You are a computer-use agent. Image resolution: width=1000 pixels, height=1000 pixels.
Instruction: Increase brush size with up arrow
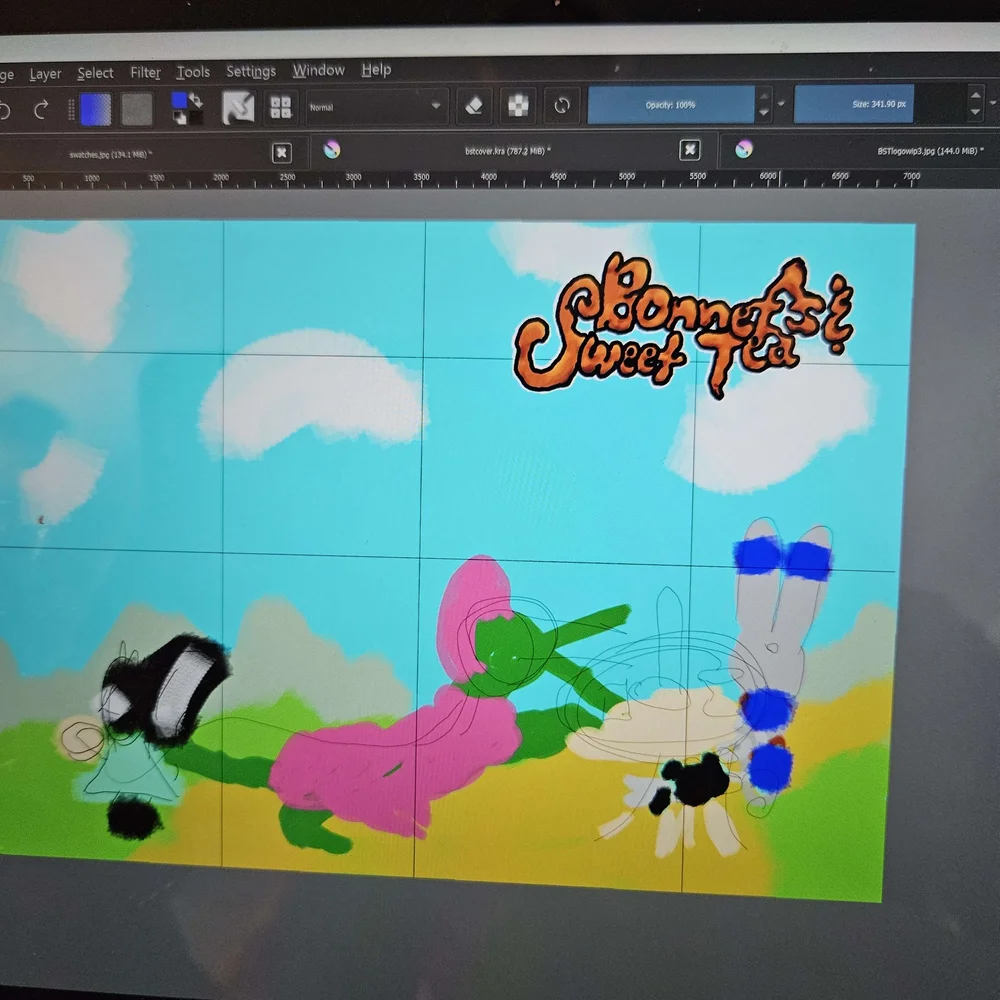click(975, 96)
